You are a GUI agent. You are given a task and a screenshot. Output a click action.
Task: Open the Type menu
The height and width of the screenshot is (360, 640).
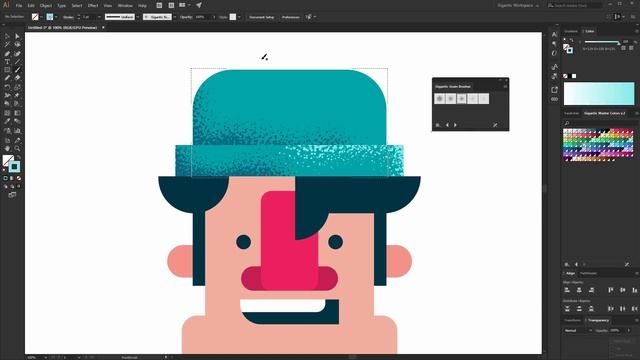(62, 6)
